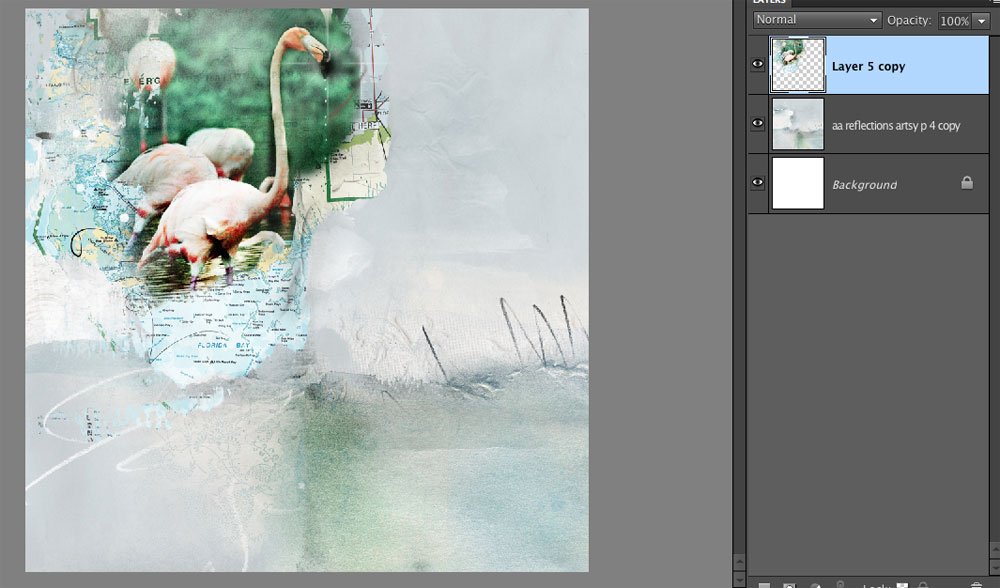The width and height of the screenshot is (1000, 588).
Task: Click the Opacity label in Layers panel
Action: tap(909, 20)
